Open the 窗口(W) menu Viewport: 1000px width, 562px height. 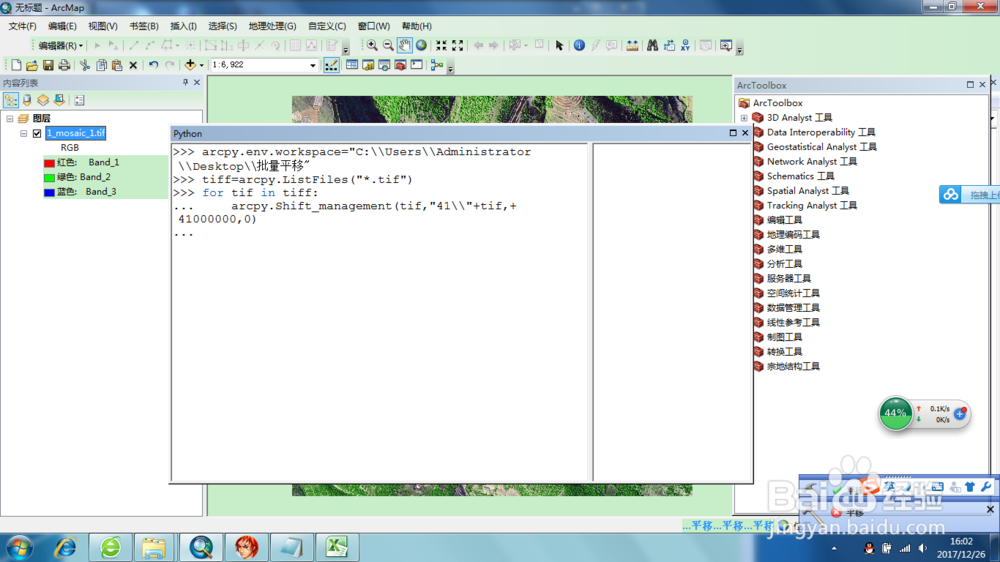(374, 26)
